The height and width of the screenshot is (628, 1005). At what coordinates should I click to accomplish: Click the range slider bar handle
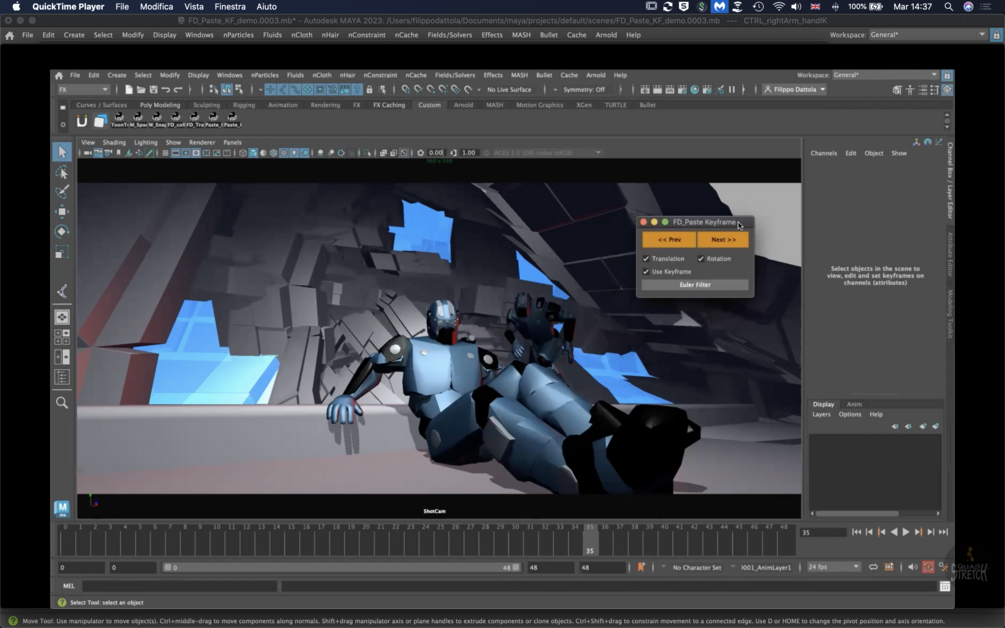341,567
